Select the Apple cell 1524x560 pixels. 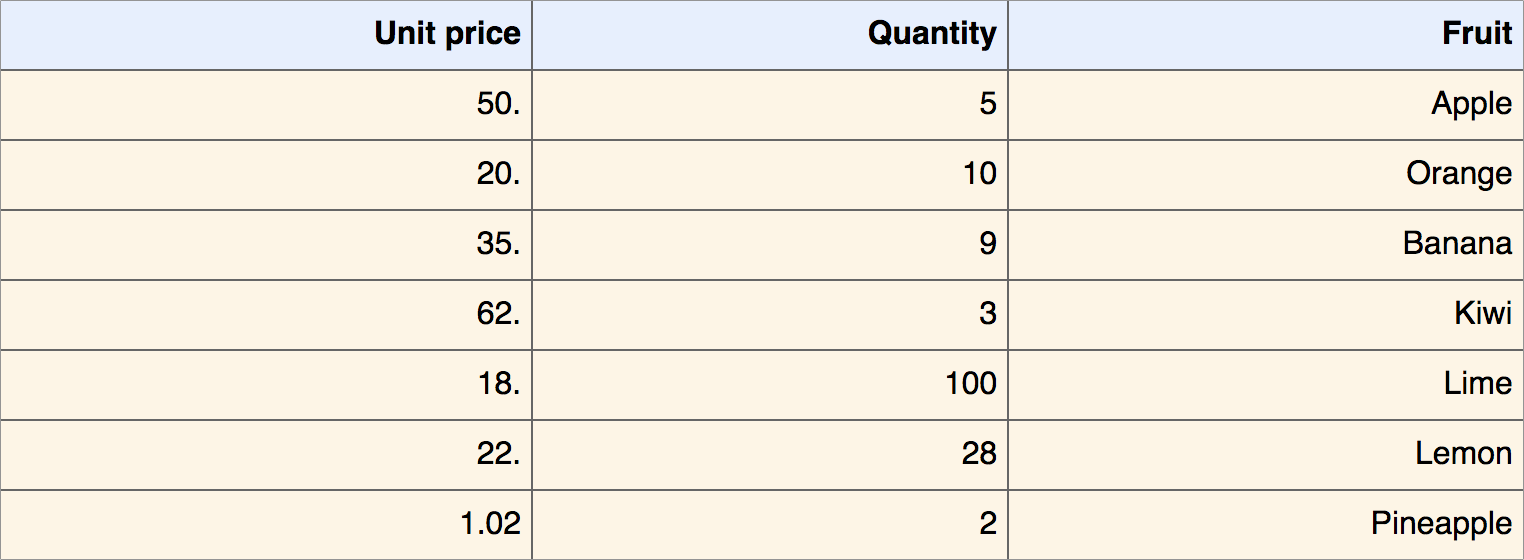(1471, 104)
